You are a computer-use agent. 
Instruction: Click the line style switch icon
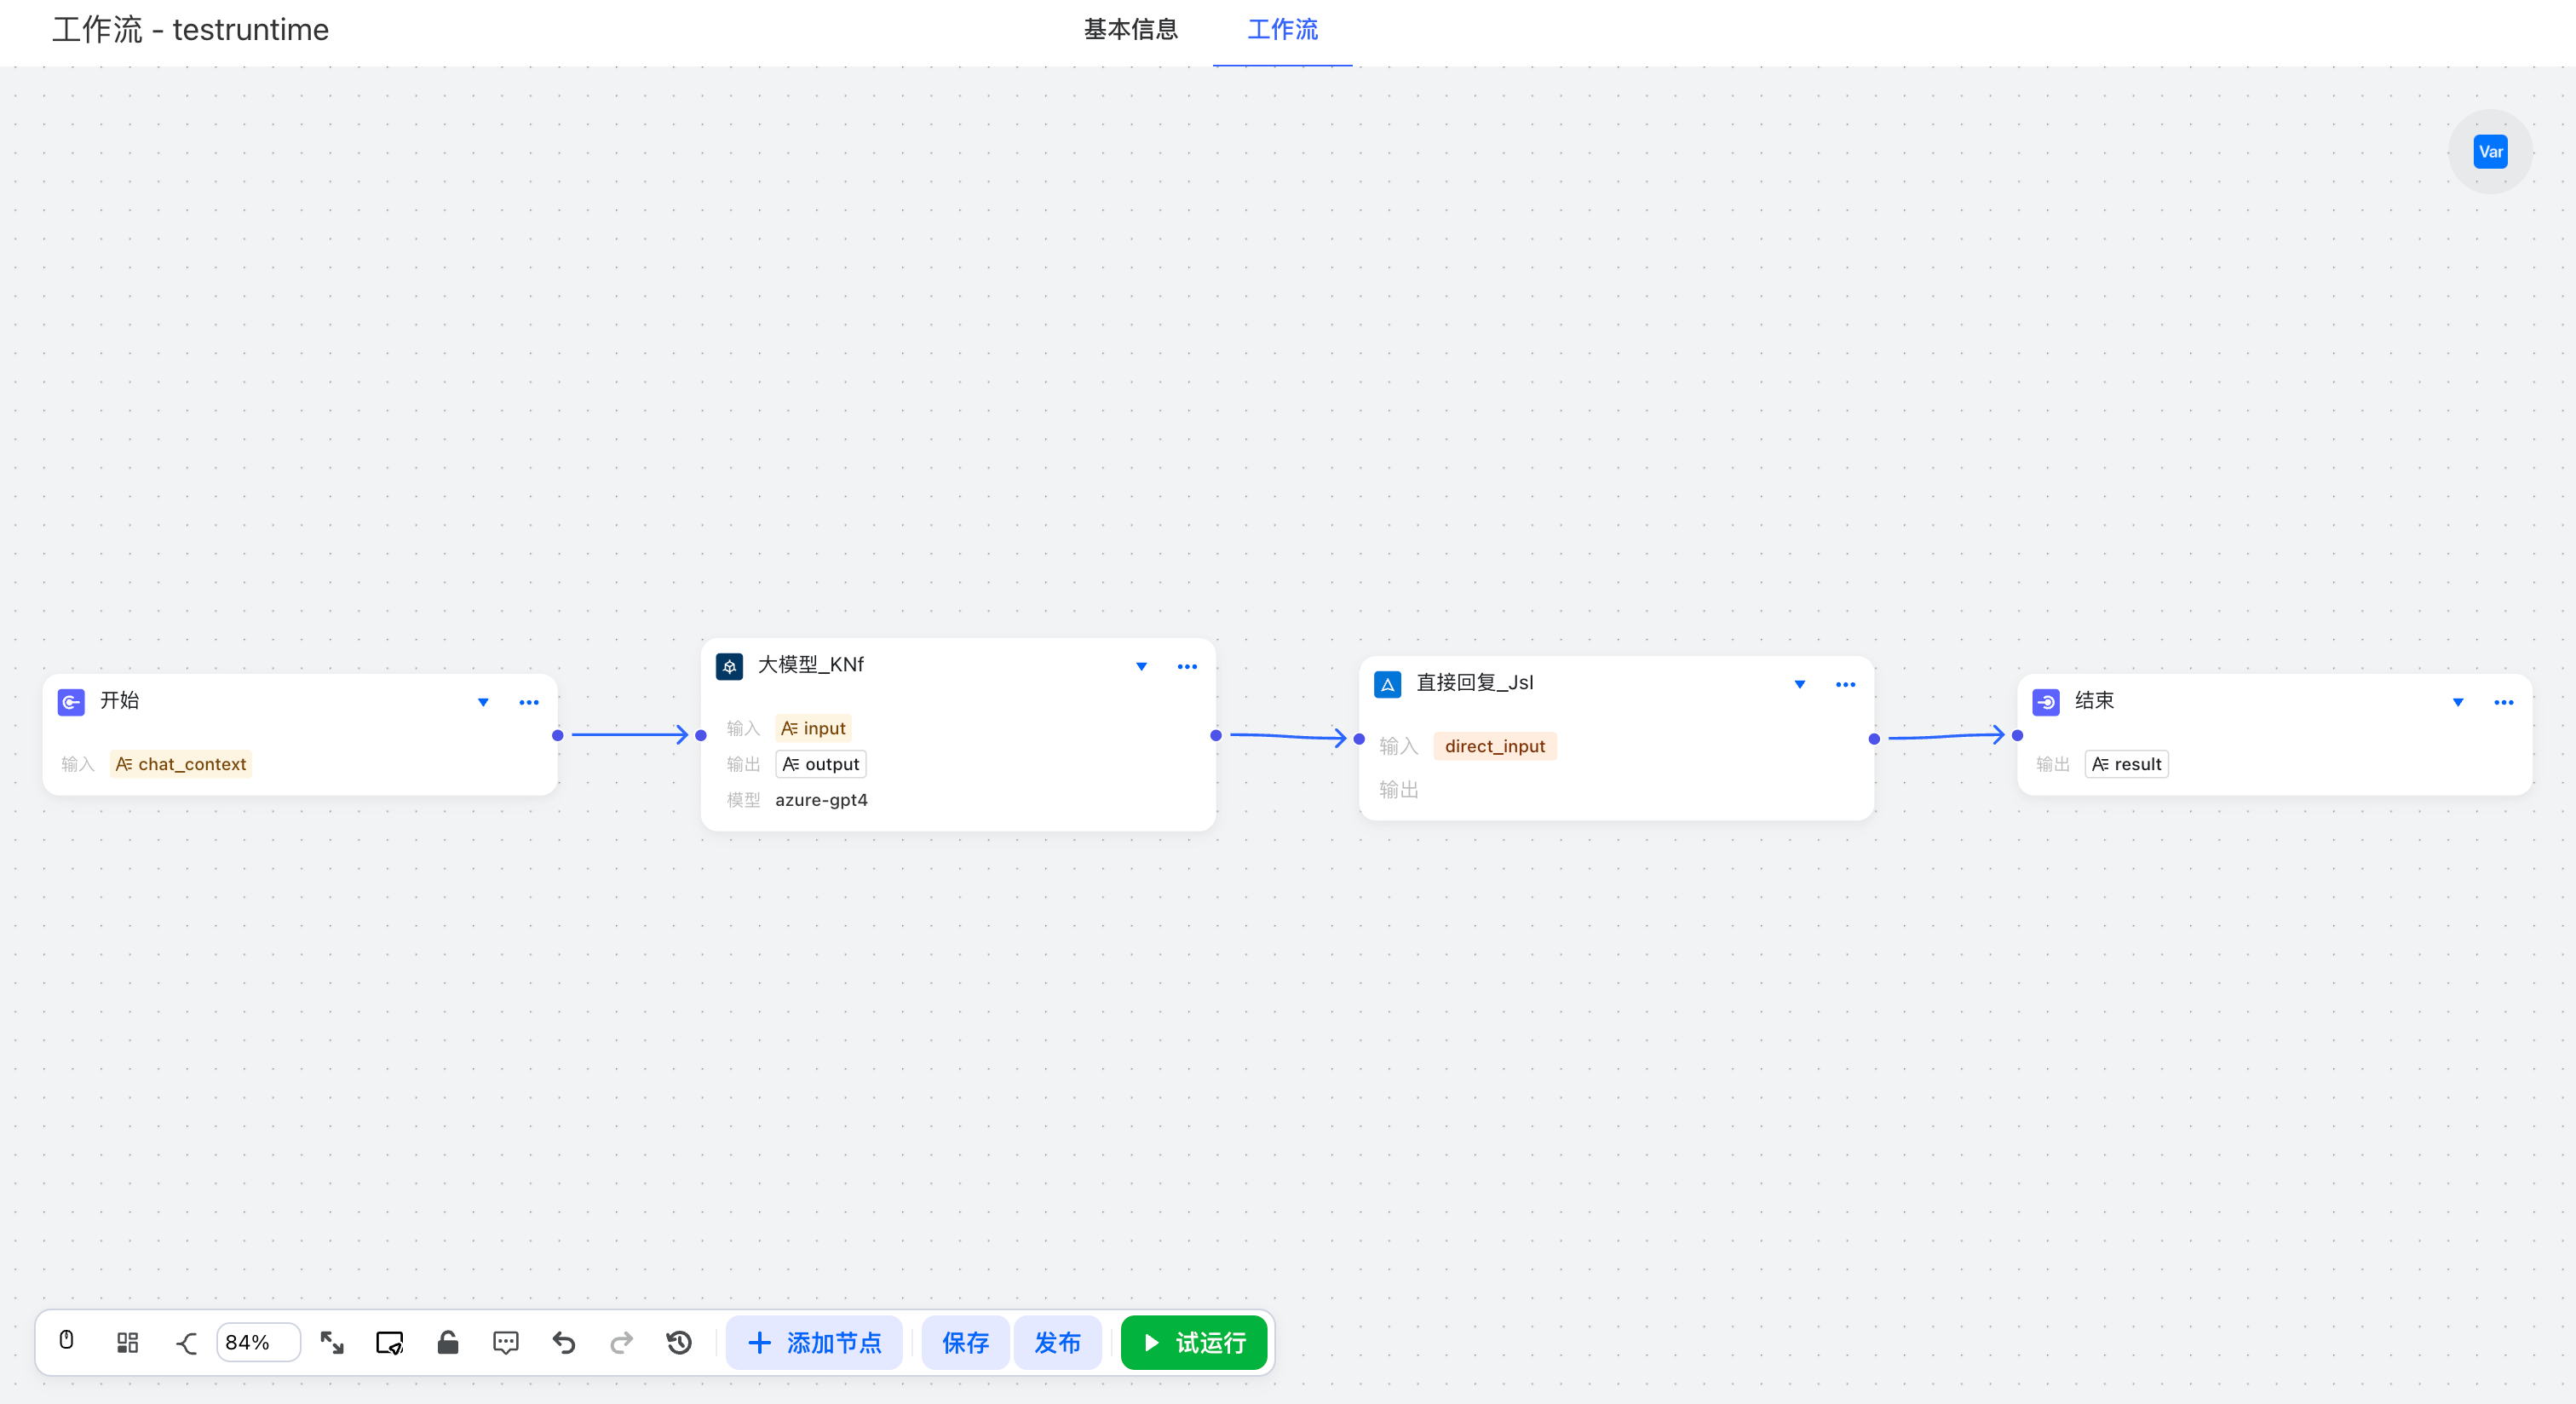(x=186, y=1342)
